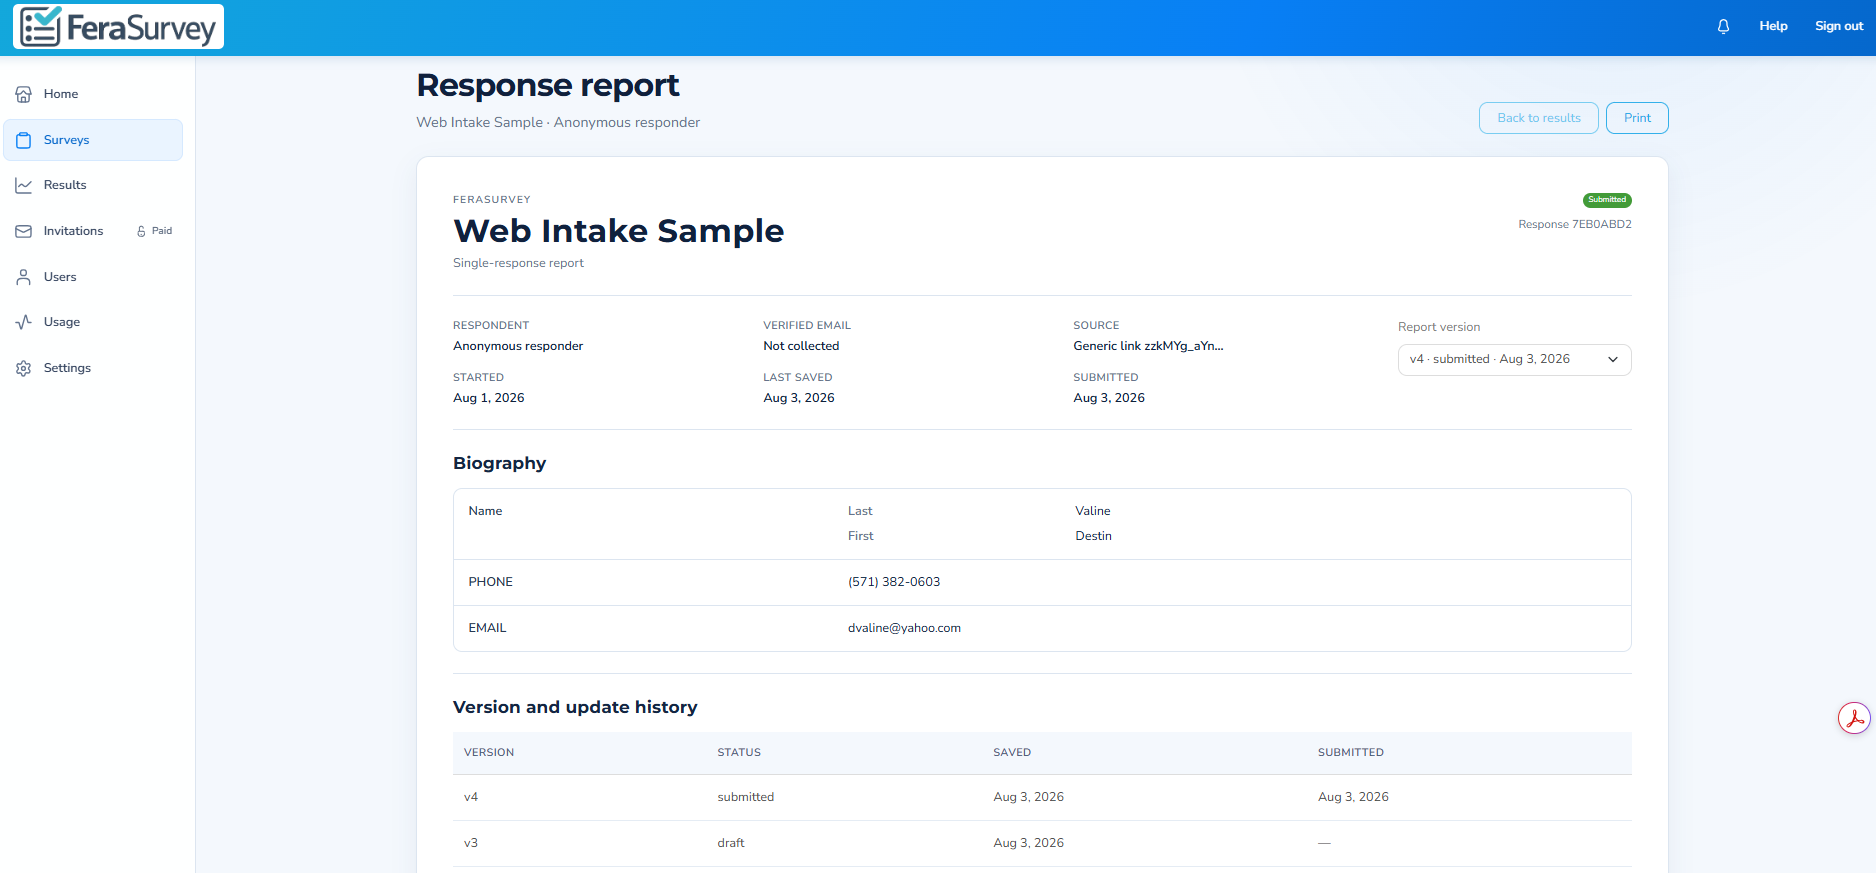Click the Usage activity icon
The image size is (1876, 873).
(24, 322)
